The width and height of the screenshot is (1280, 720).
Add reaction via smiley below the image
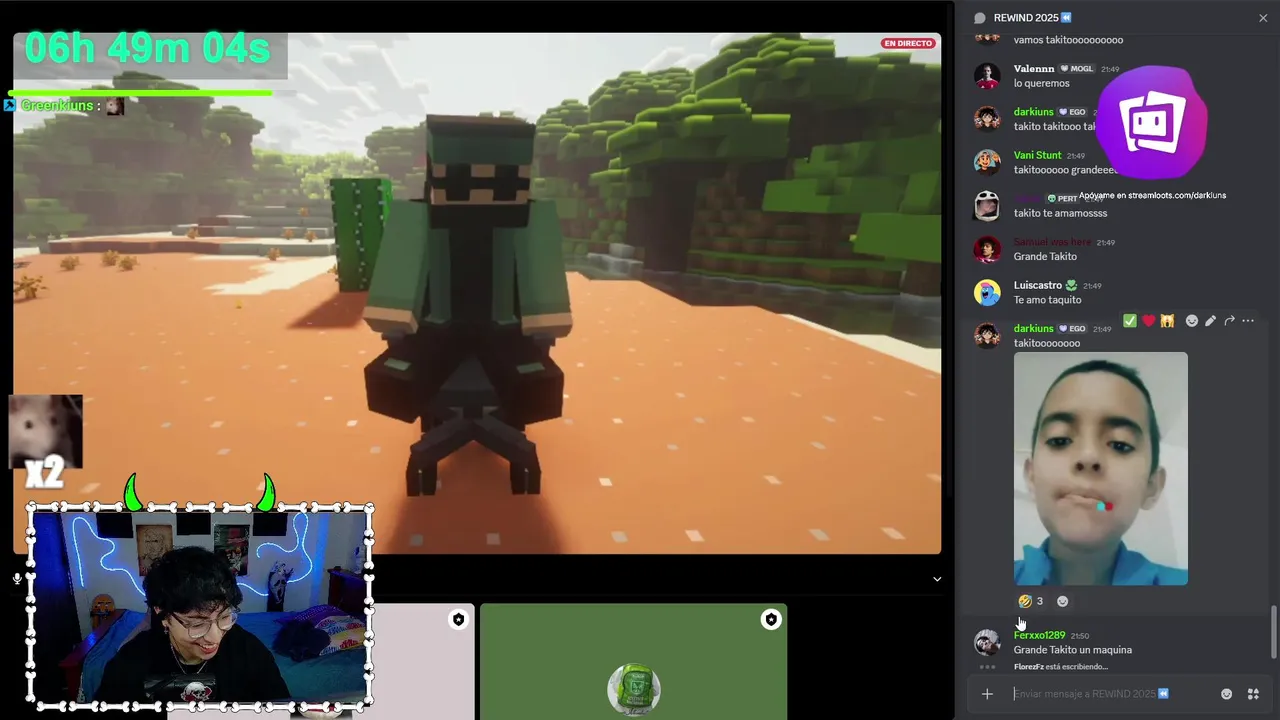click(1062, 601)
